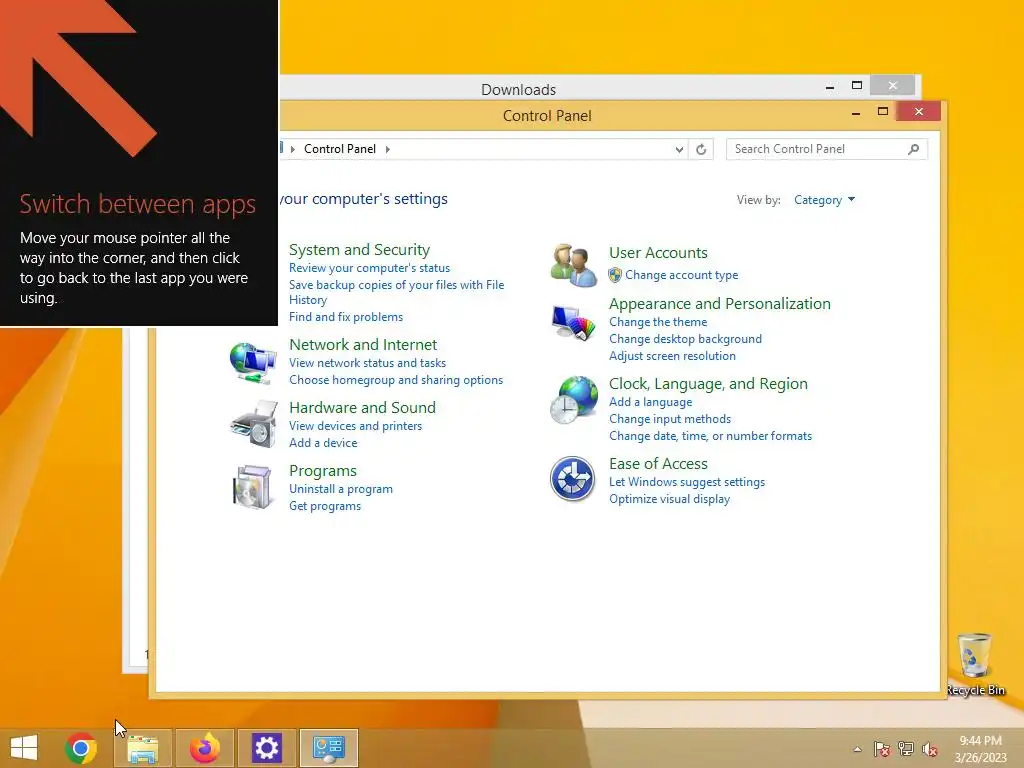Click Let Windows suggest settings
1024x768 pixels.
pyautogui.click(x=687, y=482)
